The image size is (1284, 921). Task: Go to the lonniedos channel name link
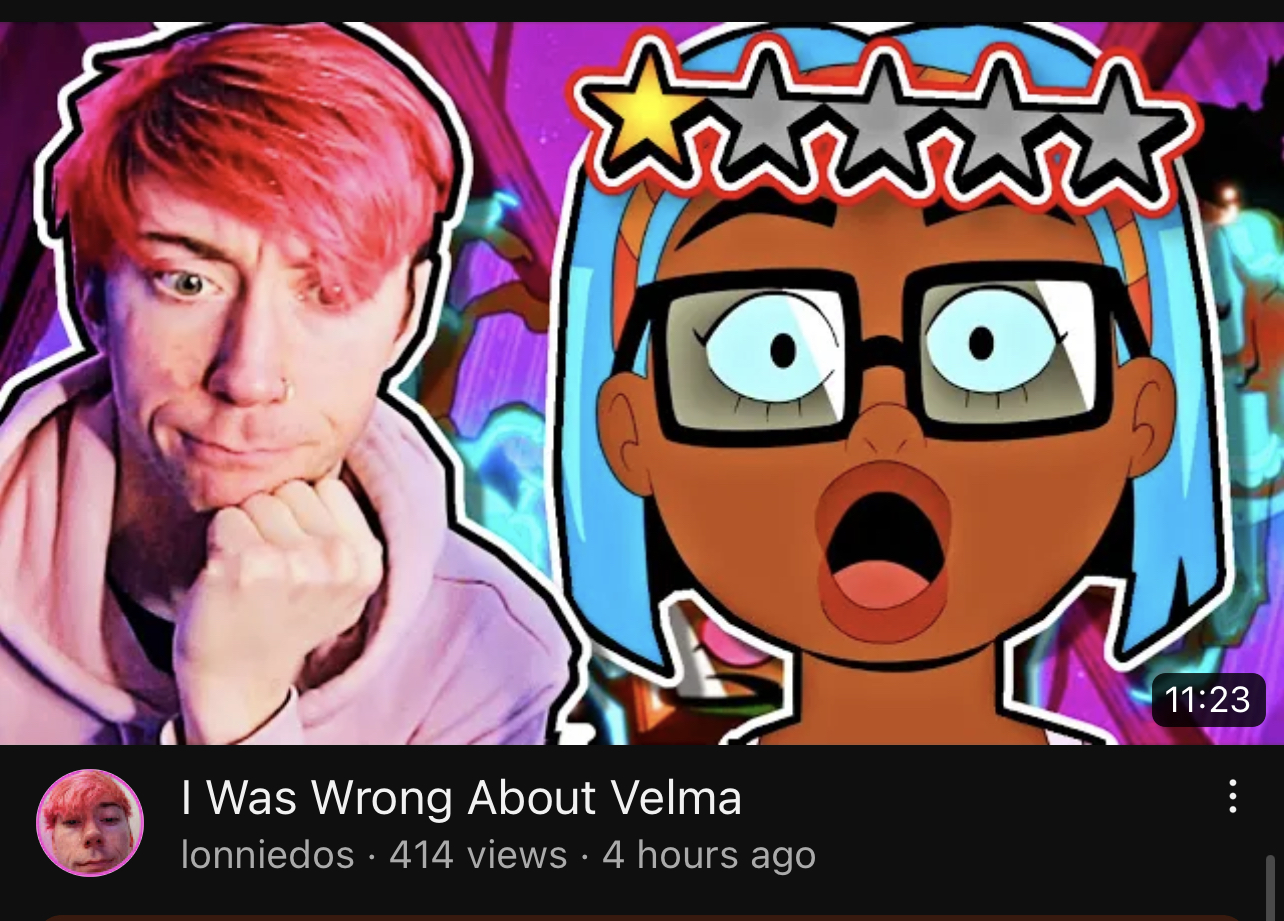pyautogui.click(x=268, y=855)
